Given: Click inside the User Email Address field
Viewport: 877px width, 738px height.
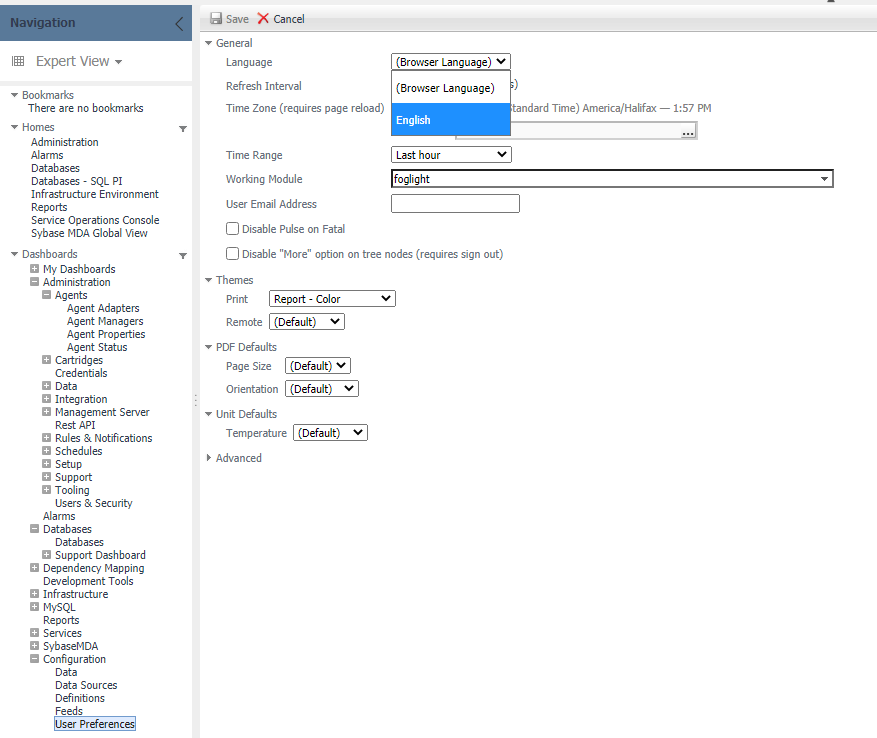Looking at the screenshot, I should pyautogui.click(x=455, y=203).
